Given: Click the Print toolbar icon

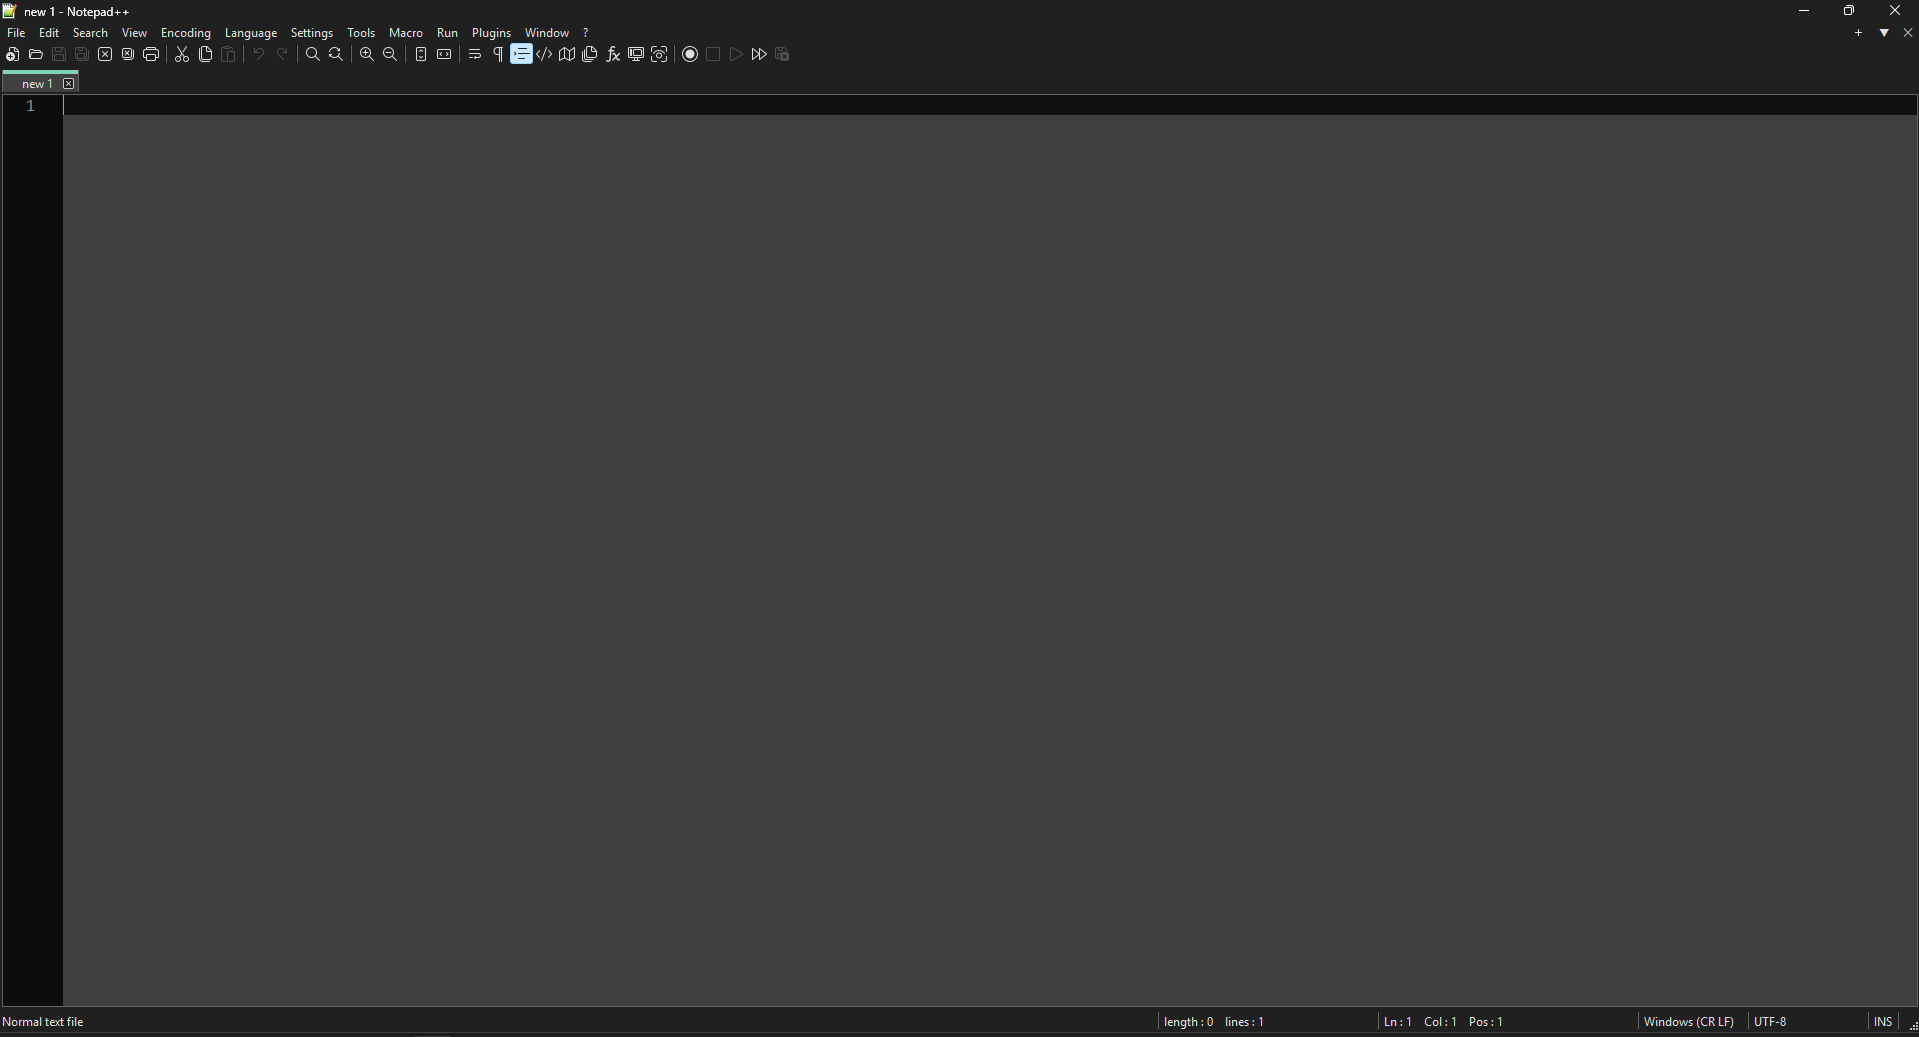Looking at the screenshot, I should [151, 55].
